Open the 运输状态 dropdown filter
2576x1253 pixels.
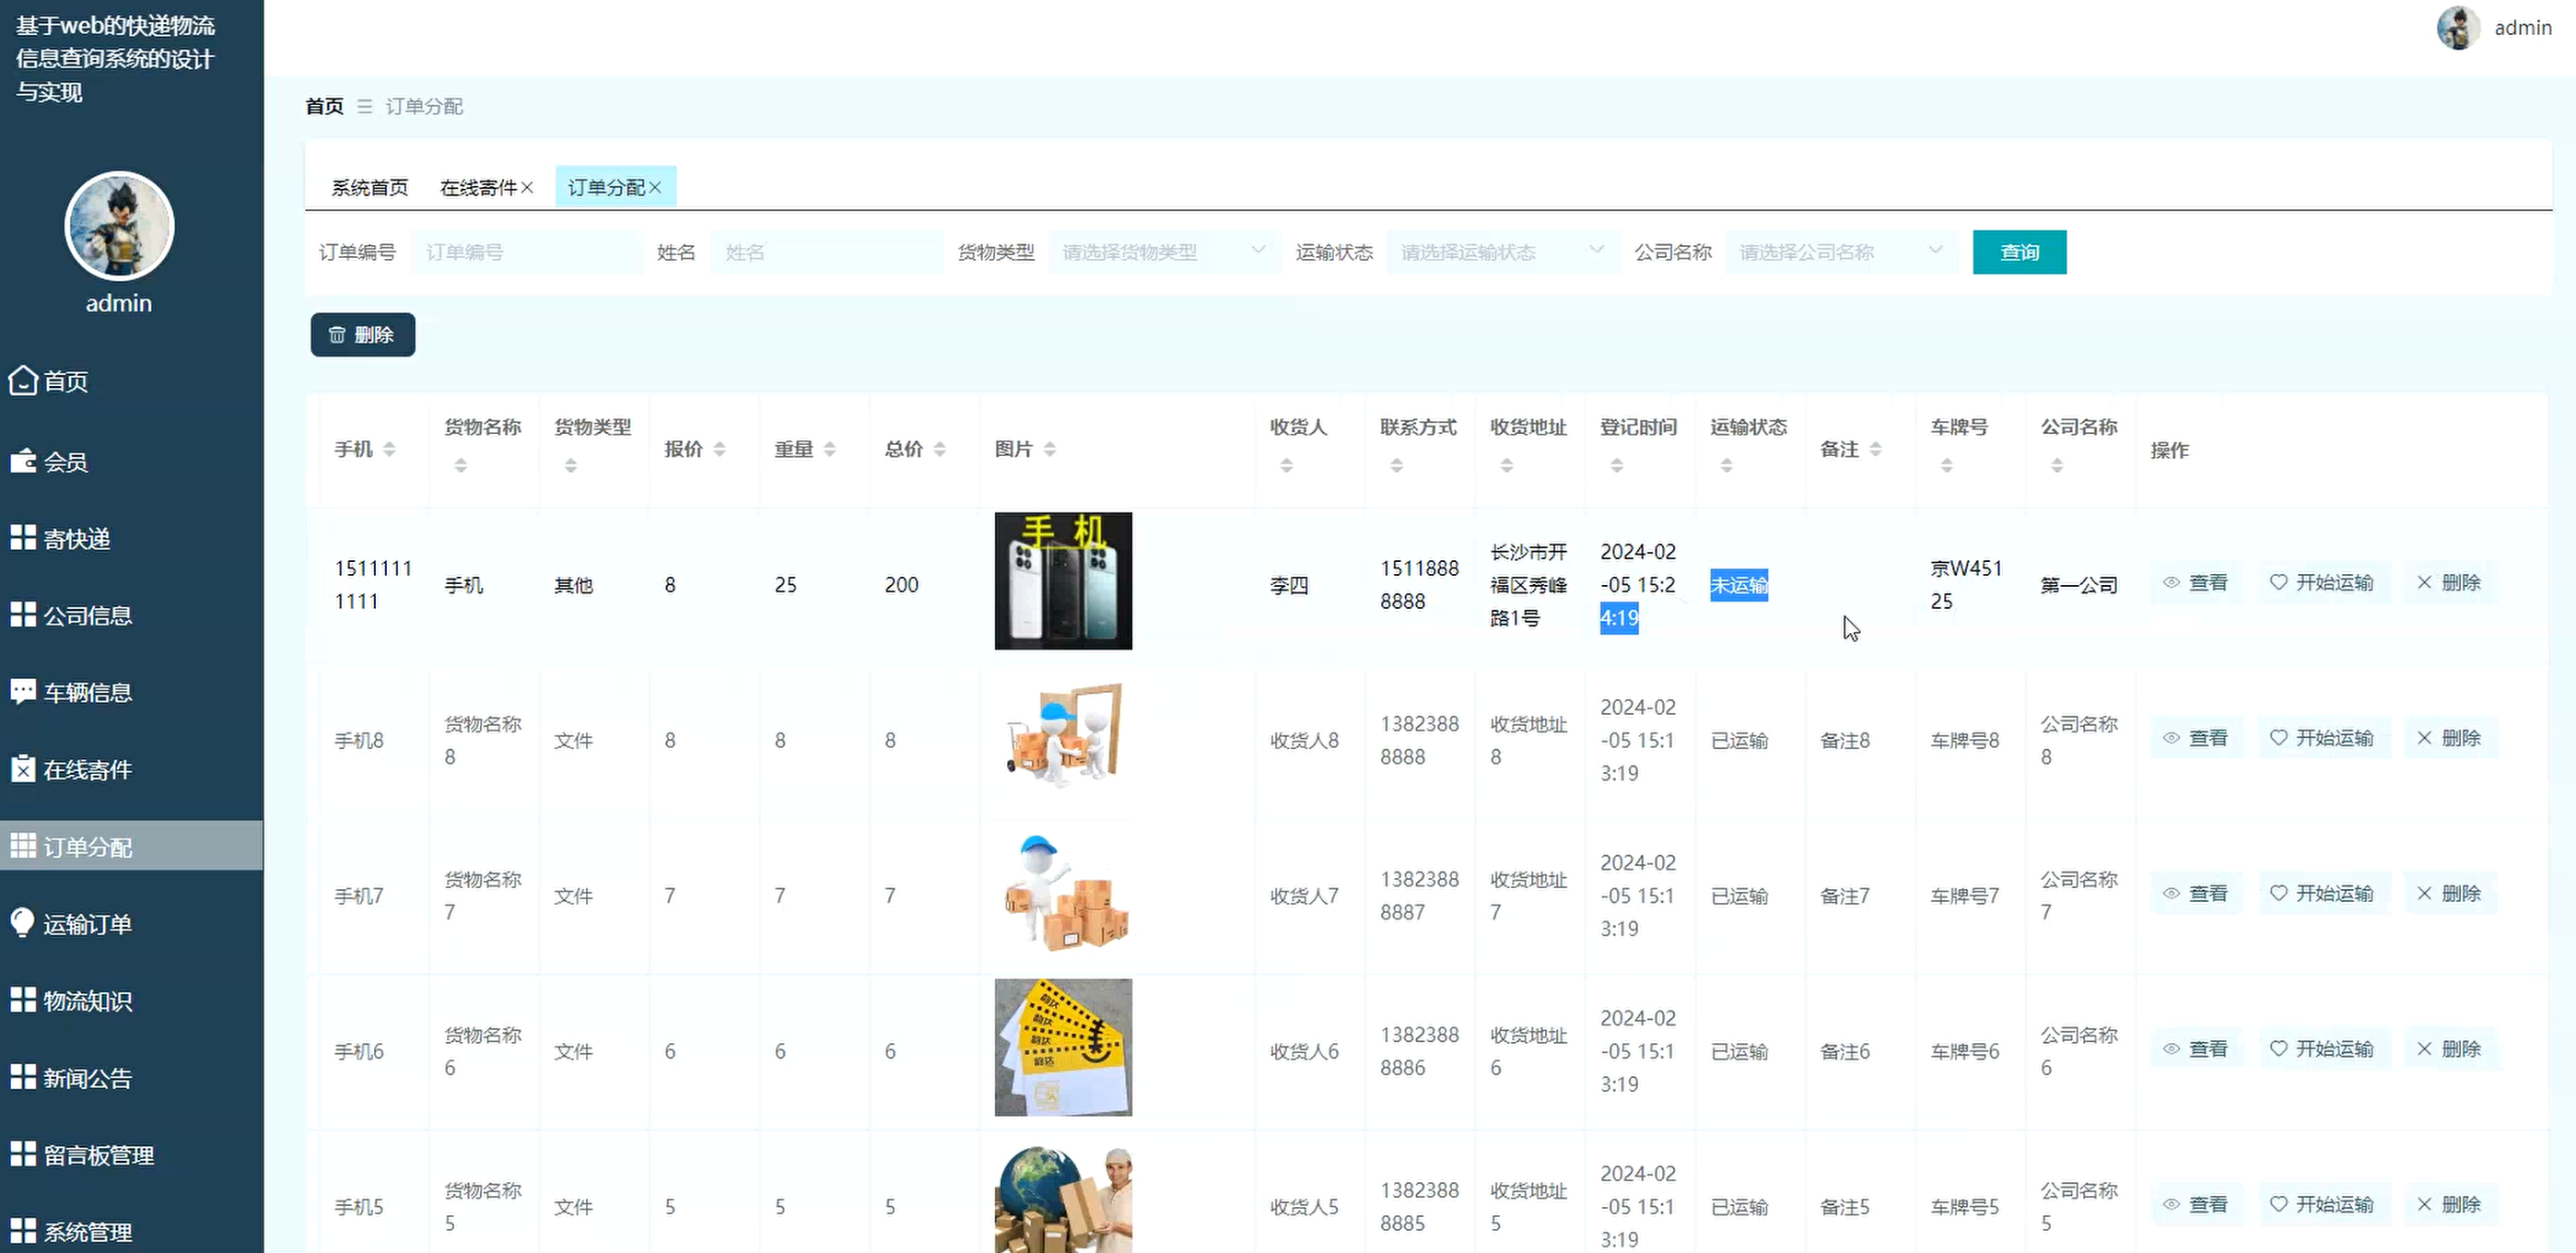1503,252
